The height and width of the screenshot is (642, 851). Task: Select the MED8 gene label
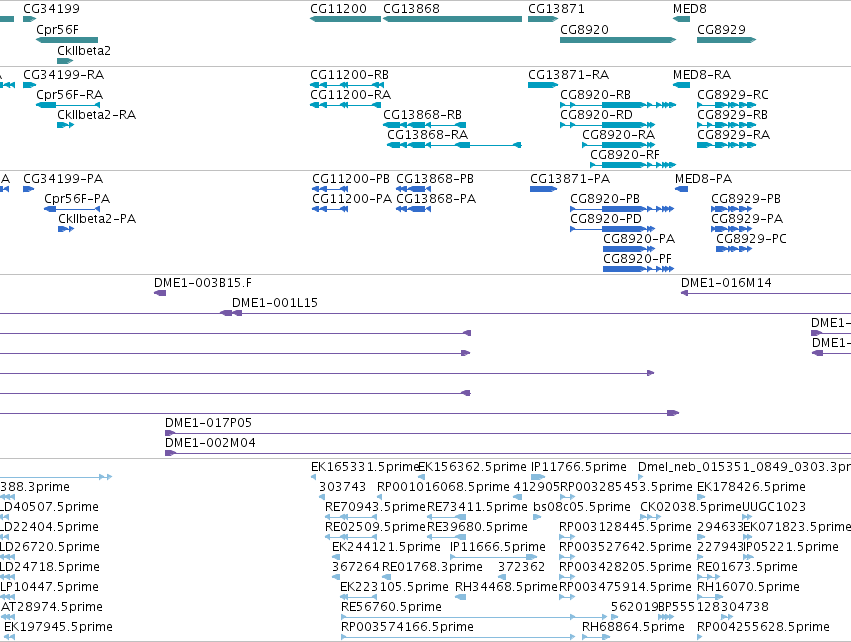(689, 9)
